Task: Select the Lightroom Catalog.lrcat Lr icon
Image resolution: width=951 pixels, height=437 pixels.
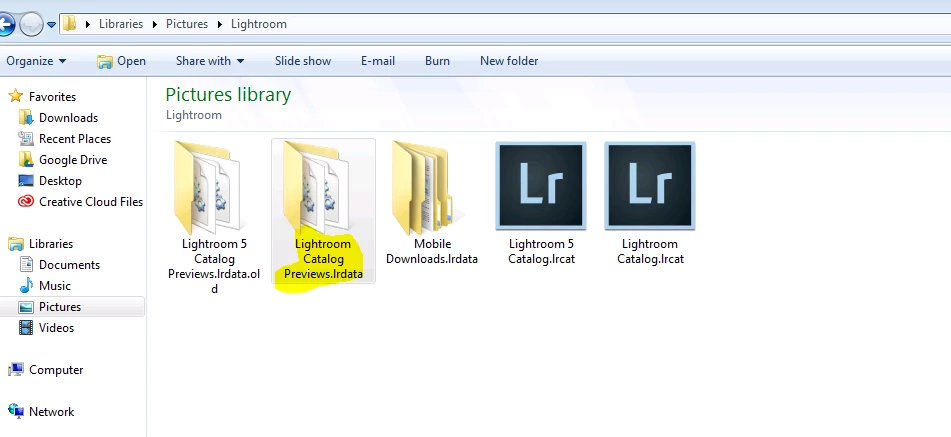Action: point(650,186)
